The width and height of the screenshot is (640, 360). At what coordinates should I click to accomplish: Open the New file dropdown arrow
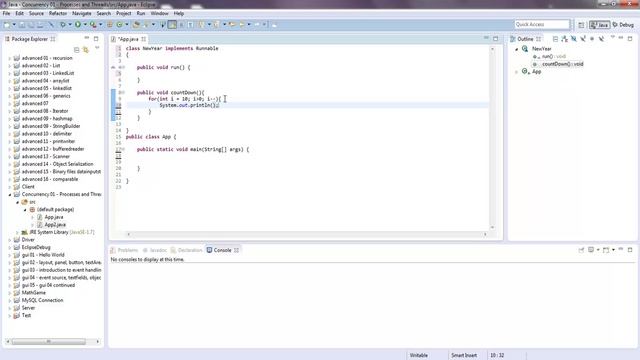click(14, 25)
